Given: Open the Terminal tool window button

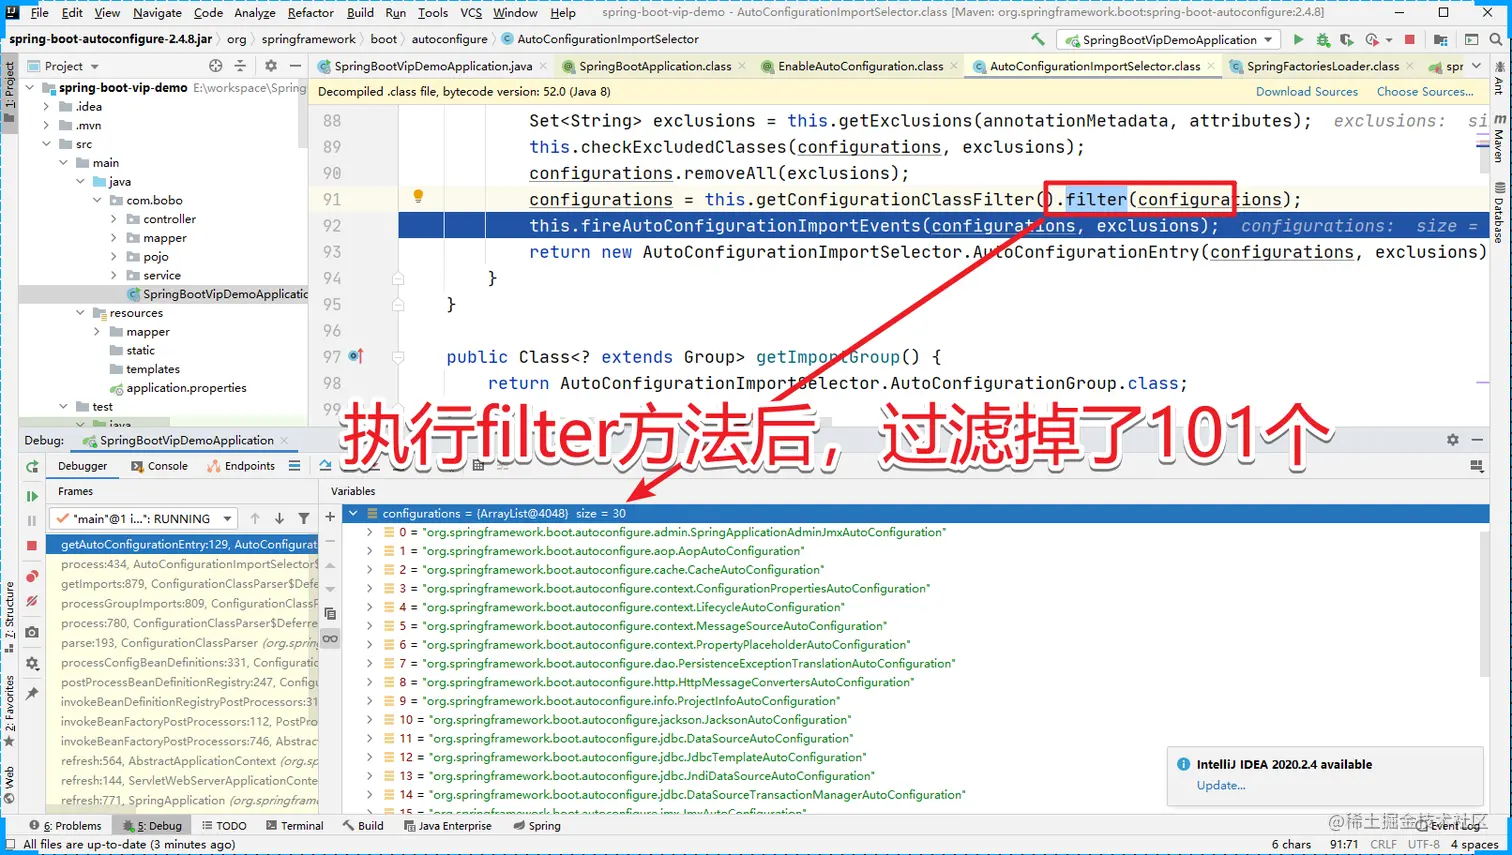Looking at the screenshot, I should coord(295,826).
